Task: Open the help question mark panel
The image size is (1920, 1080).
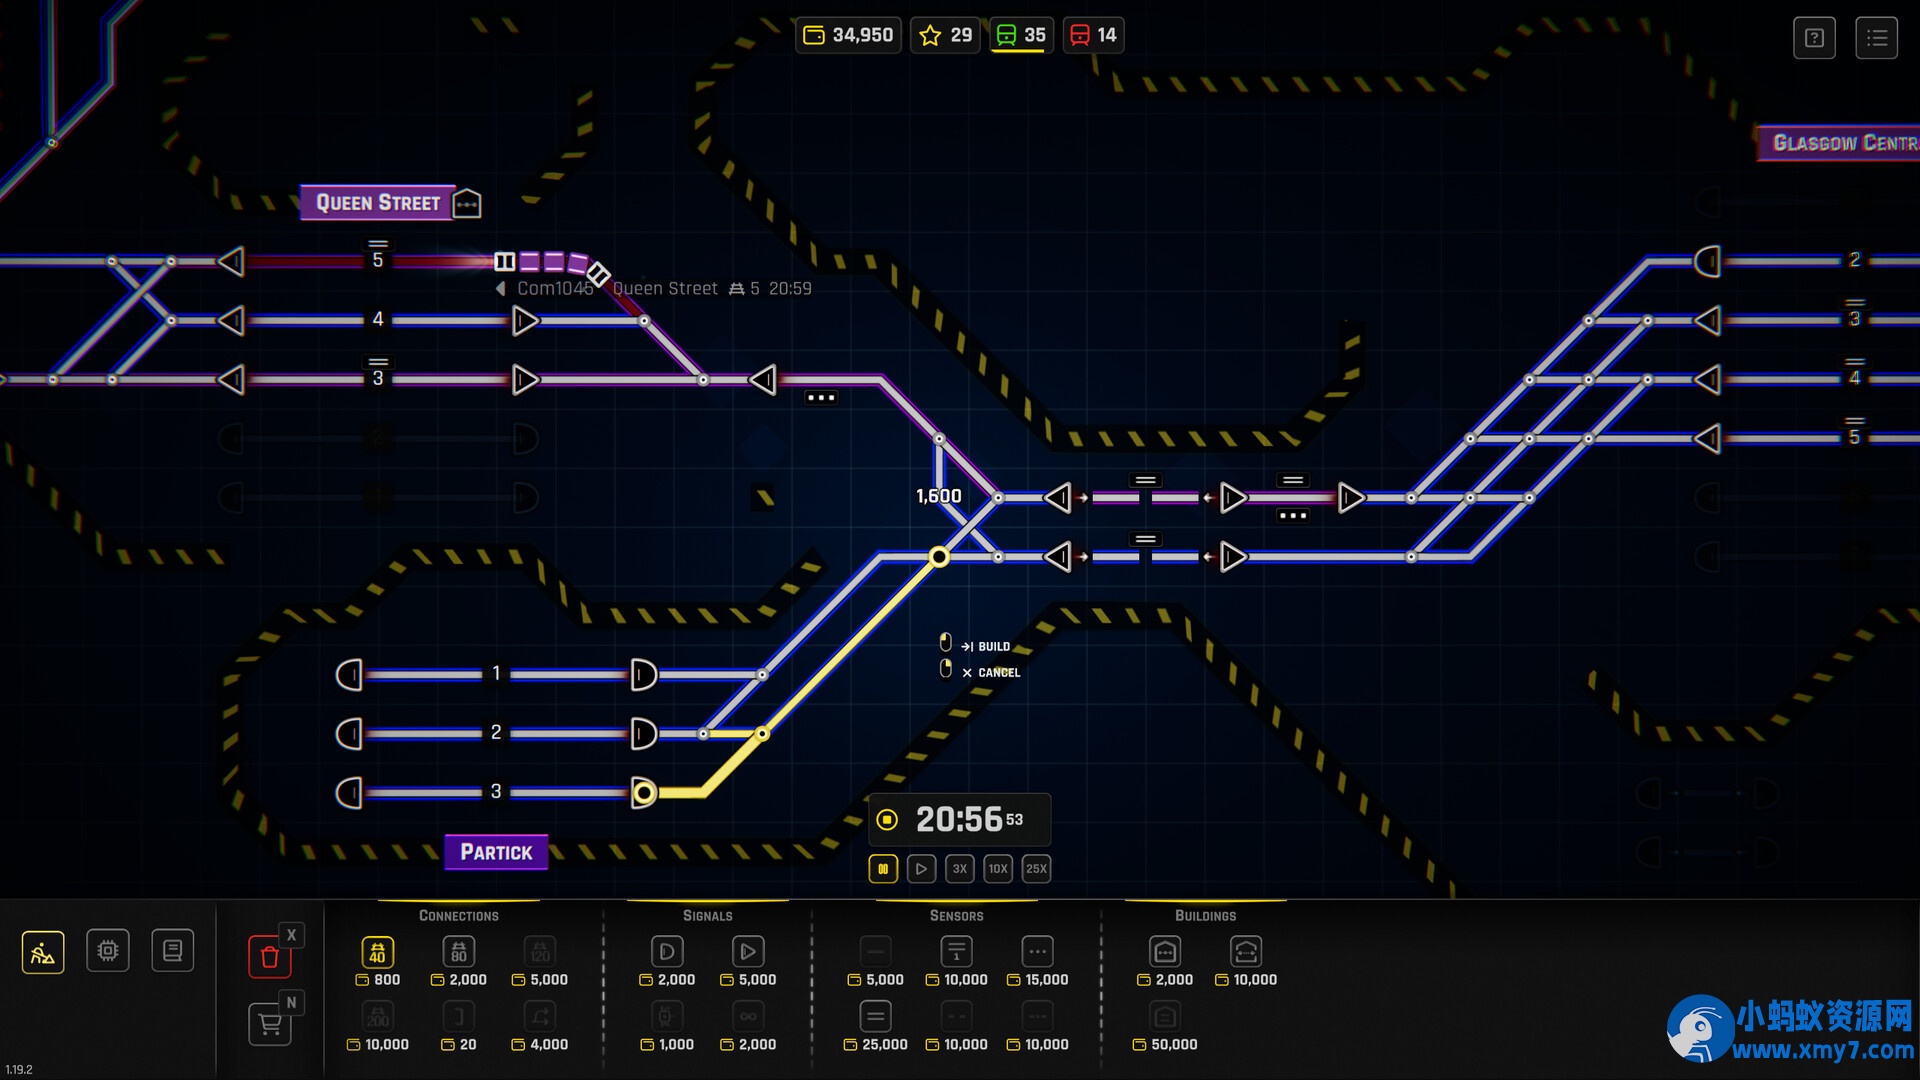Action: click(1814, 38)
